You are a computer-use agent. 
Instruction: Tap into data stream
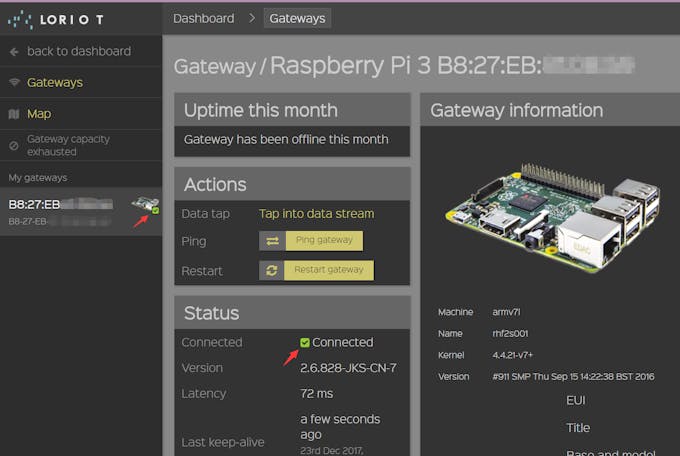[x=317, y=214]
